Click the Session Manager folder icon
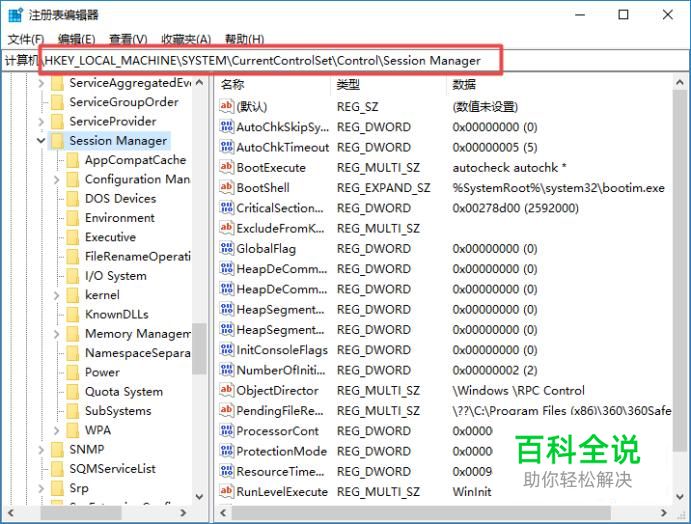691x524 pixels. pos(57,141)
